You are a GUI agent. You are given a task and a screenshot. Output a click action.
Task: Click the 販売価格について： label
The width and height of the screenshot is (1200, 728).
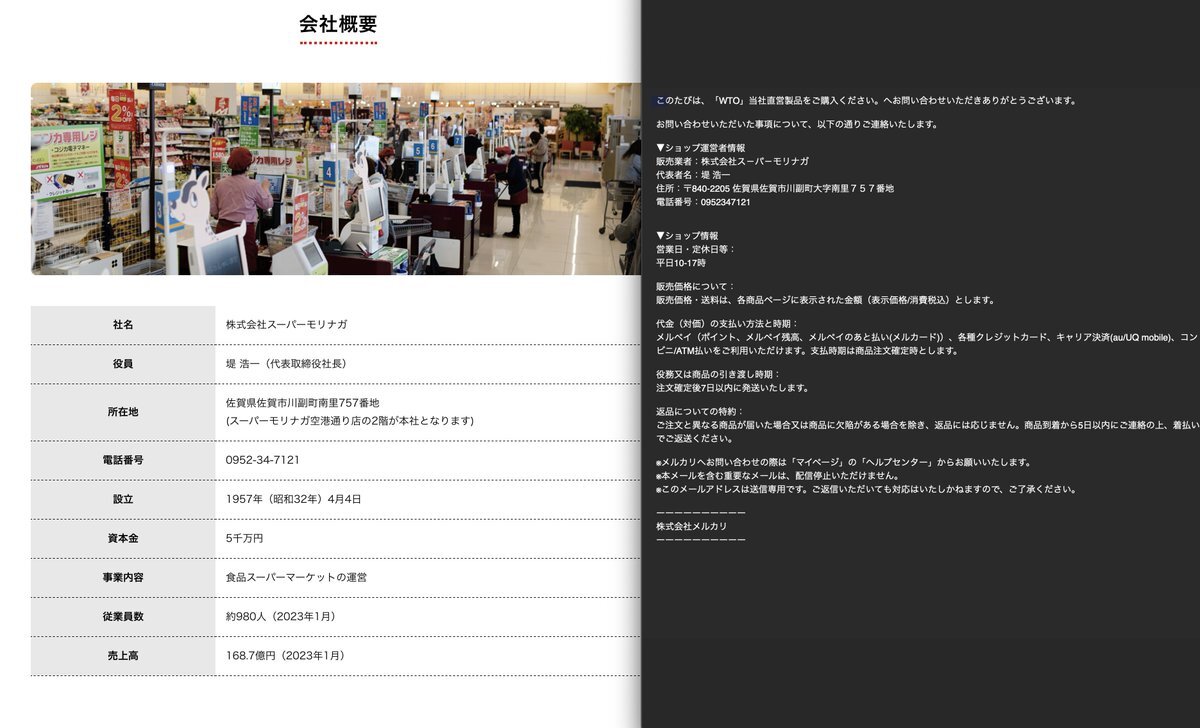tap(696, 287)
